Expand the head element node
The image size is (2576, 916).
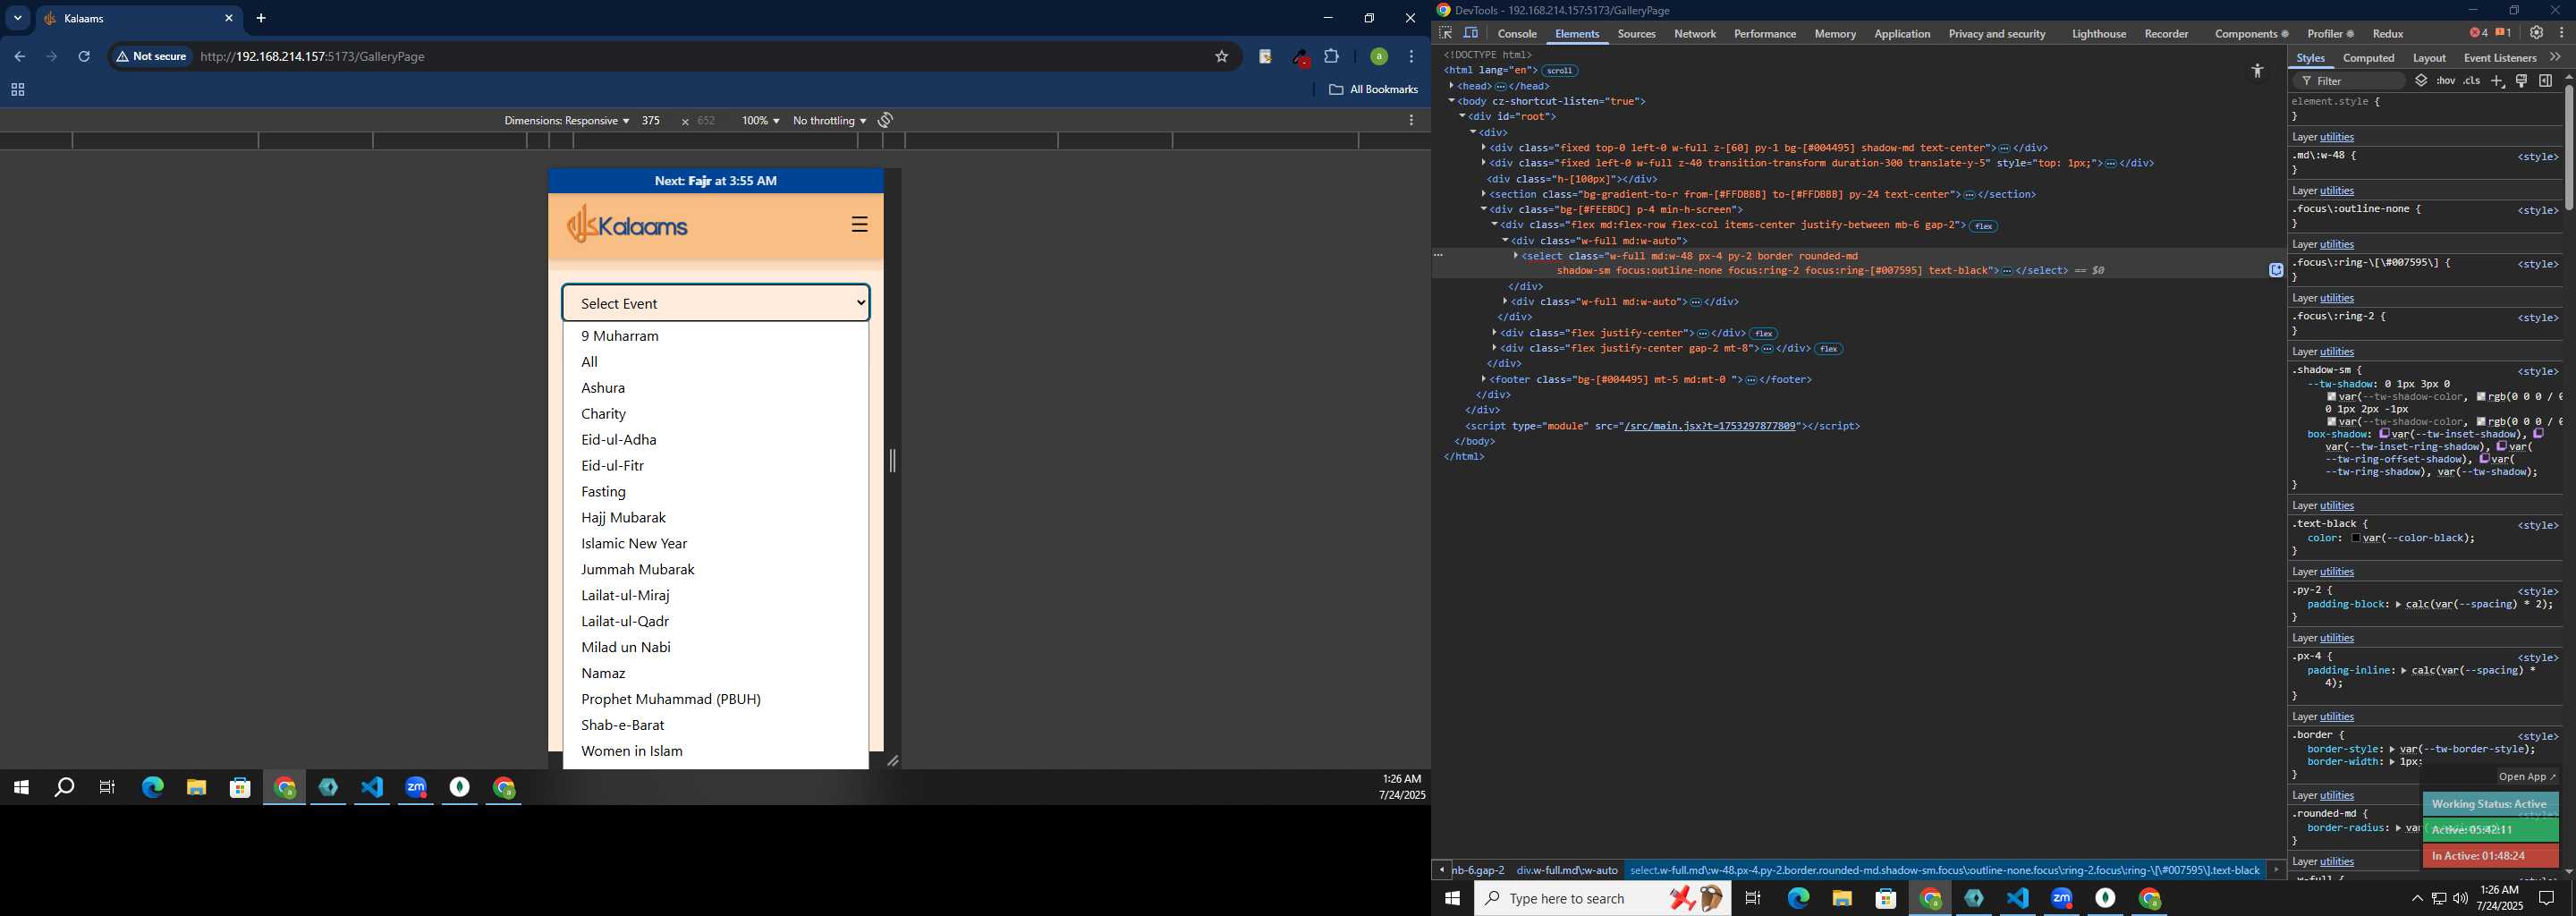(x=1451, y=86)
